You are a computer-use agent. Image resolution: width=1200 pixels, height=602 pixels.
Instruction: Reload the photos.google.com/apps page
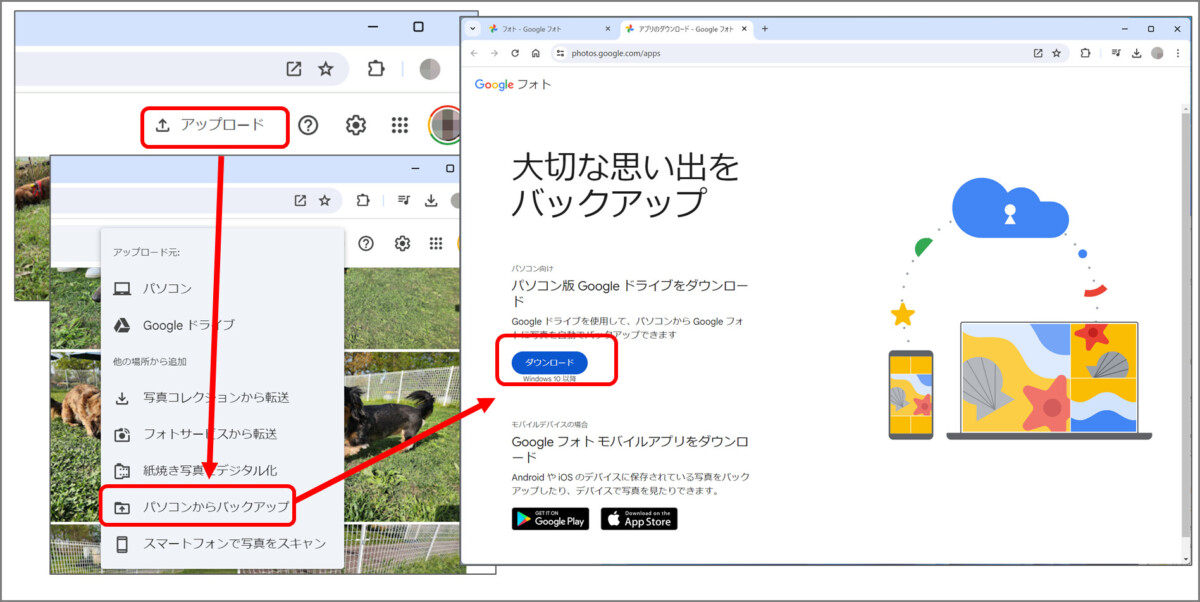[x=515, y=53]
